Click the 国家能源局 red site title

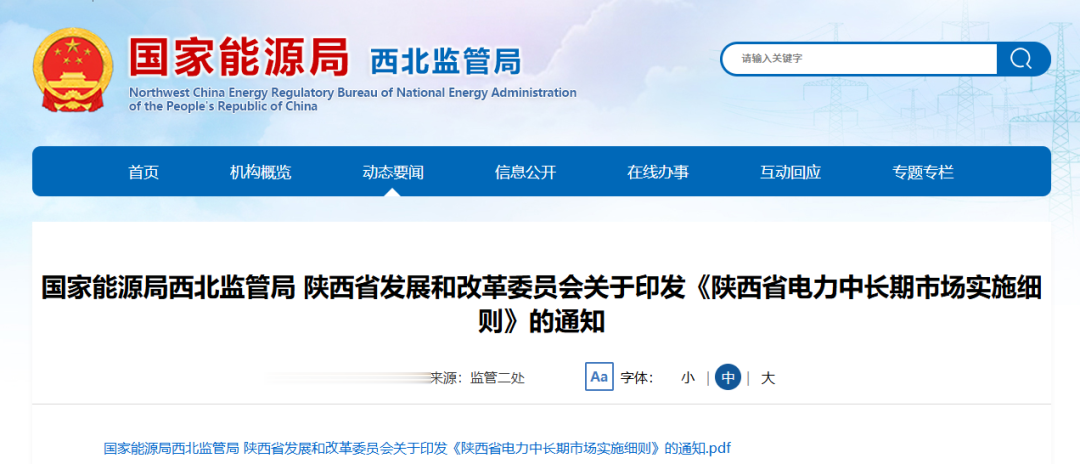point(239,55)
